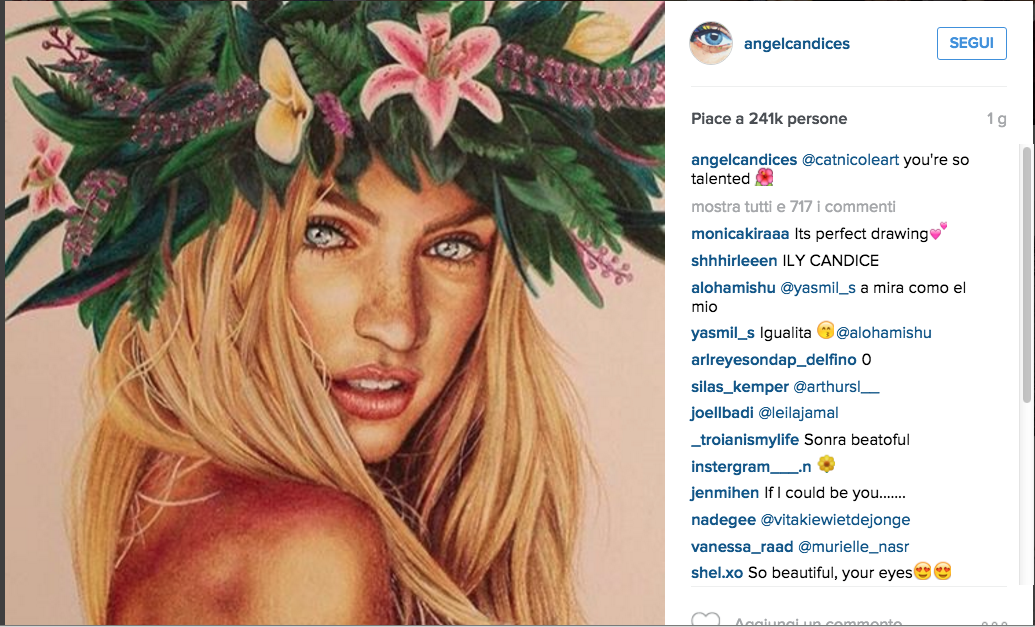
Task: Click the angelcandices eye profile avatar
Action: (x=711, y=44)
